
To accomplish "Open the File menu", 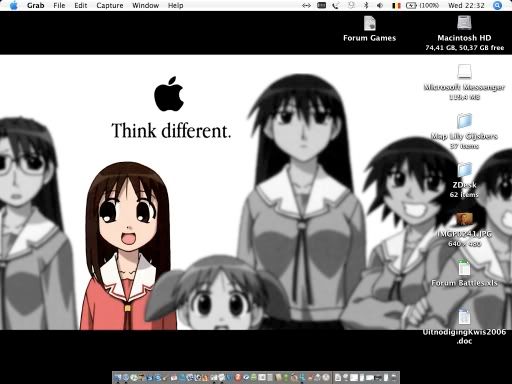I will (x=59, y=5).
